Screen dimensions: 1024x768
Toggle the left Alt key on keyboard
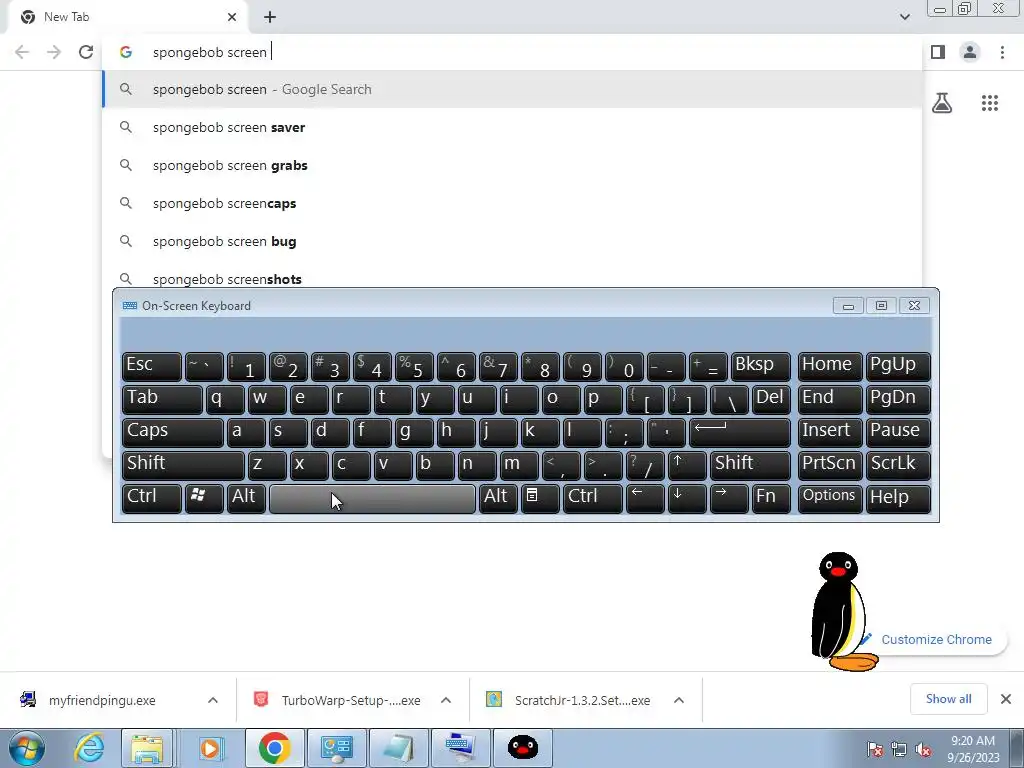pyautogui.click(x=246, y=498)
